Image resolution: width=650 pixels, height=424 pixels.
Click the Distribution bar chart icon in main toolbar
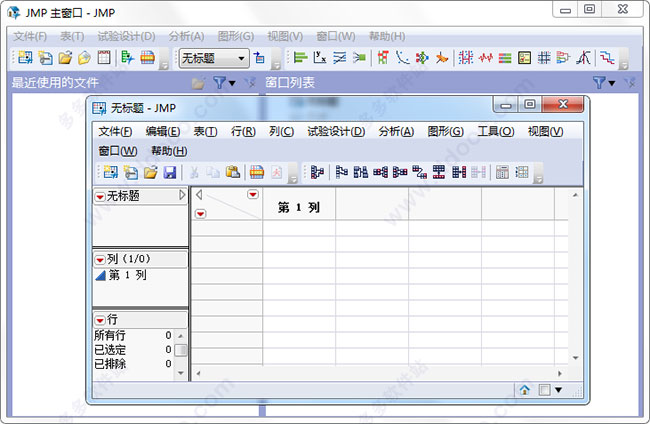(x=300, y=57)
